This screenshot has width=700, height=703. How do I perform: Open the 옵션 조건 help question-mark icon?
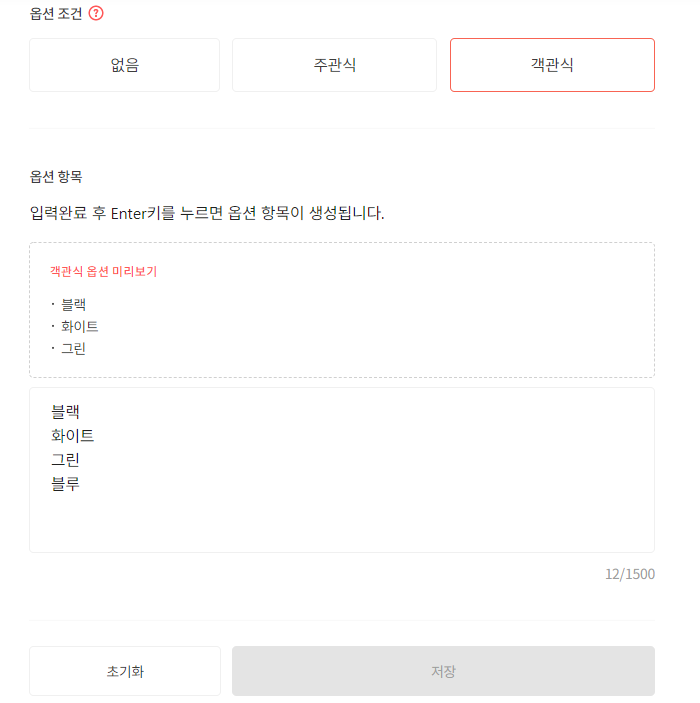point(96,13)
